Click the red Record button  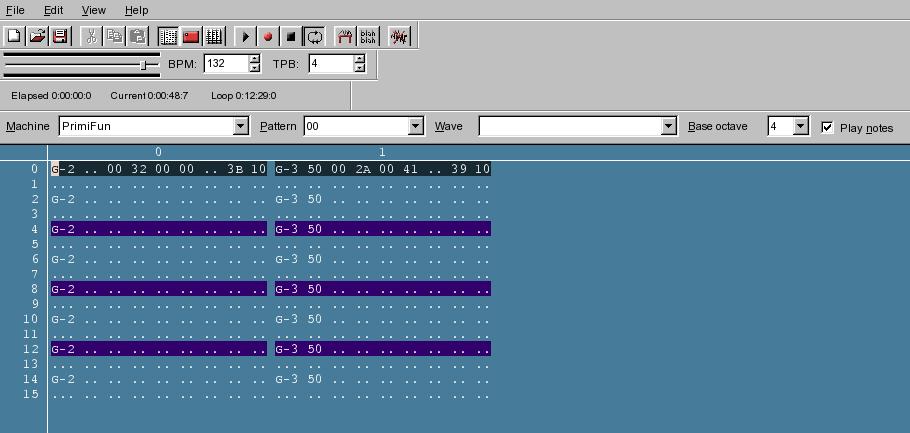tap(268, 37)
